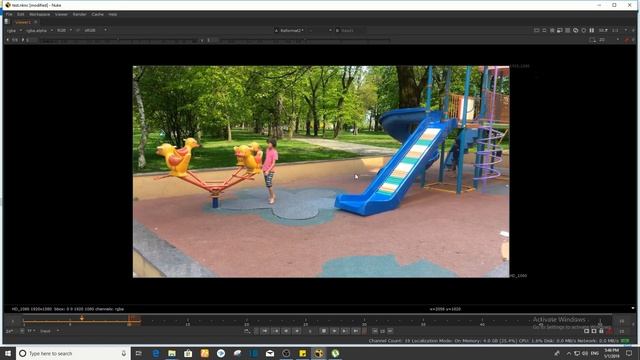Image resolution: width=640 pixels, height=360 pixels.
Task: Play backward button
Action: click(x=297, y=331)
